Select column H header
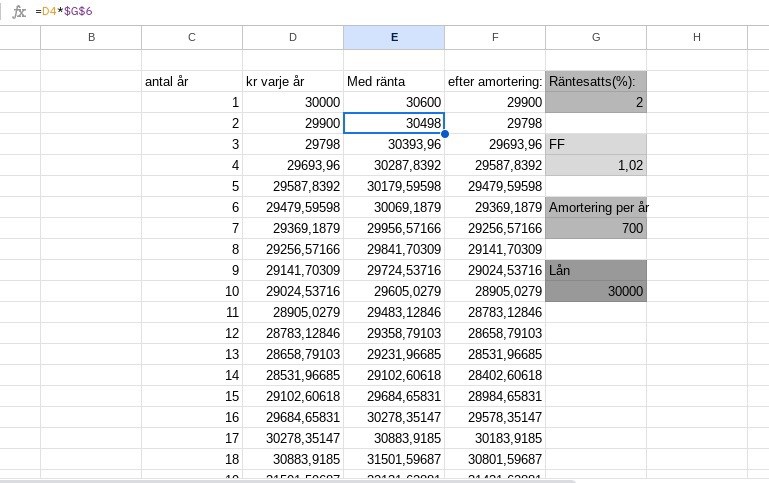Image resolution: width=769 pixels, height=483 pixels. point(697,37)
